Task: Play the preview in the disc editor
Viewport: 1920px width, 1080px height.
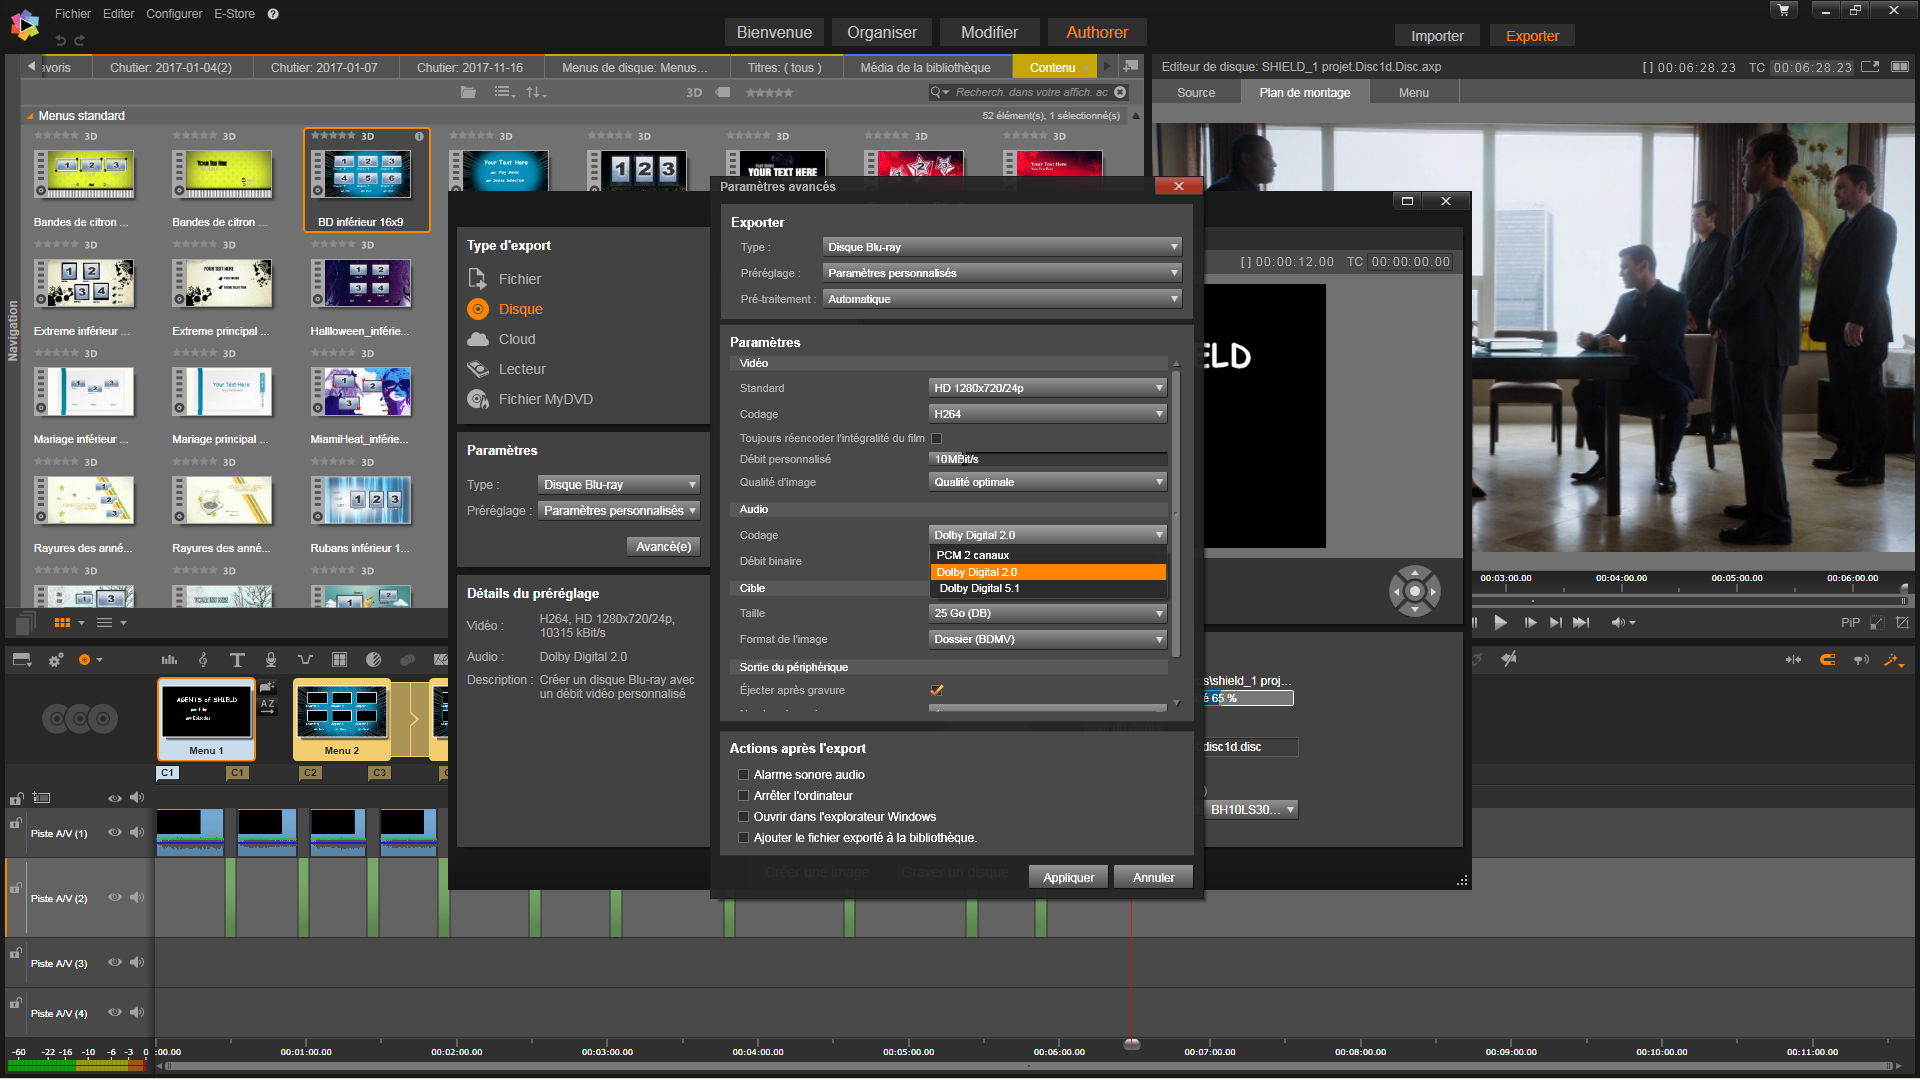Action: tap(1500, 622)
